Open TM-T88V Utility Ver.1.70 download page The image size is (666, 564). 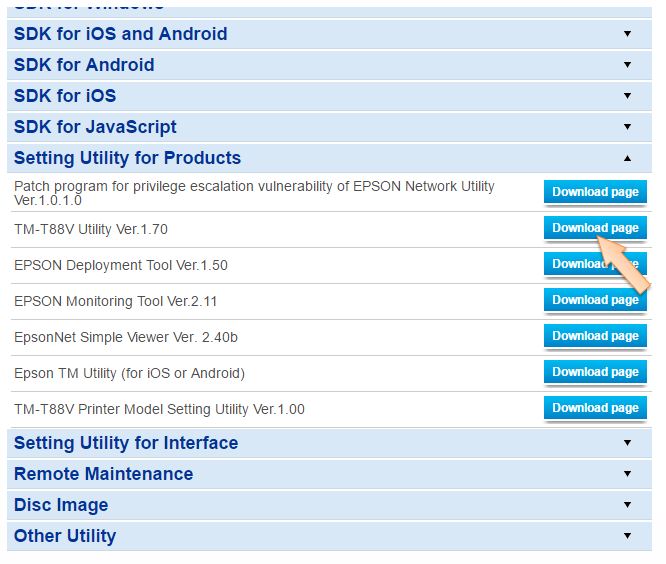[595, 228]
